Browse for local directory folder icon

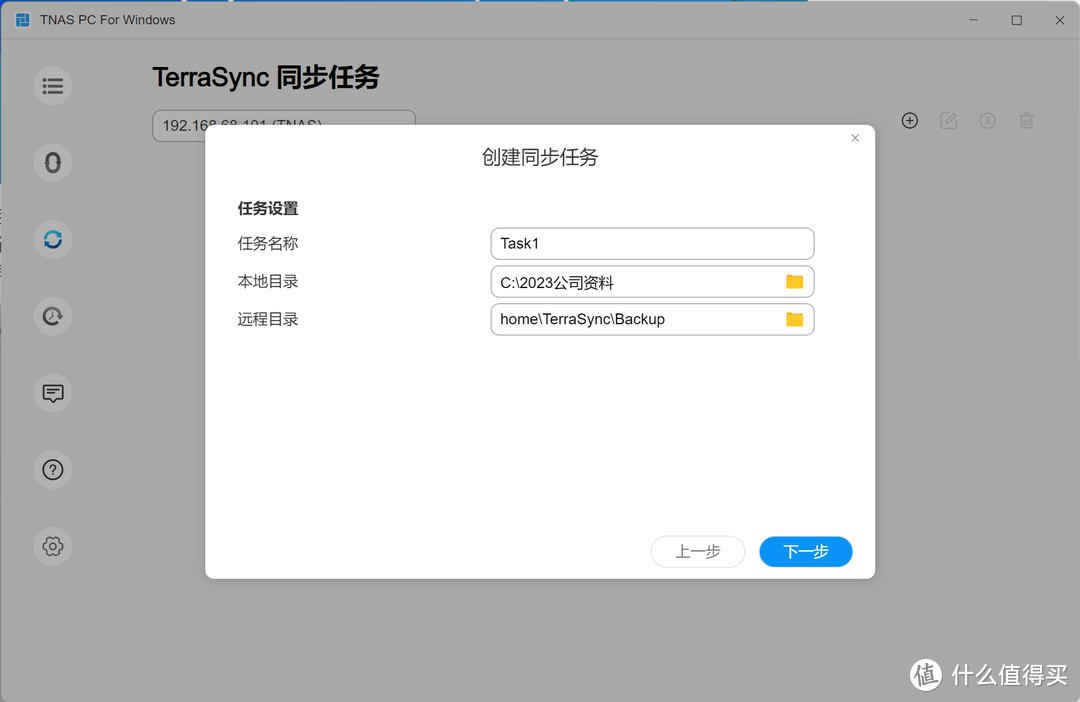point(794,282)
